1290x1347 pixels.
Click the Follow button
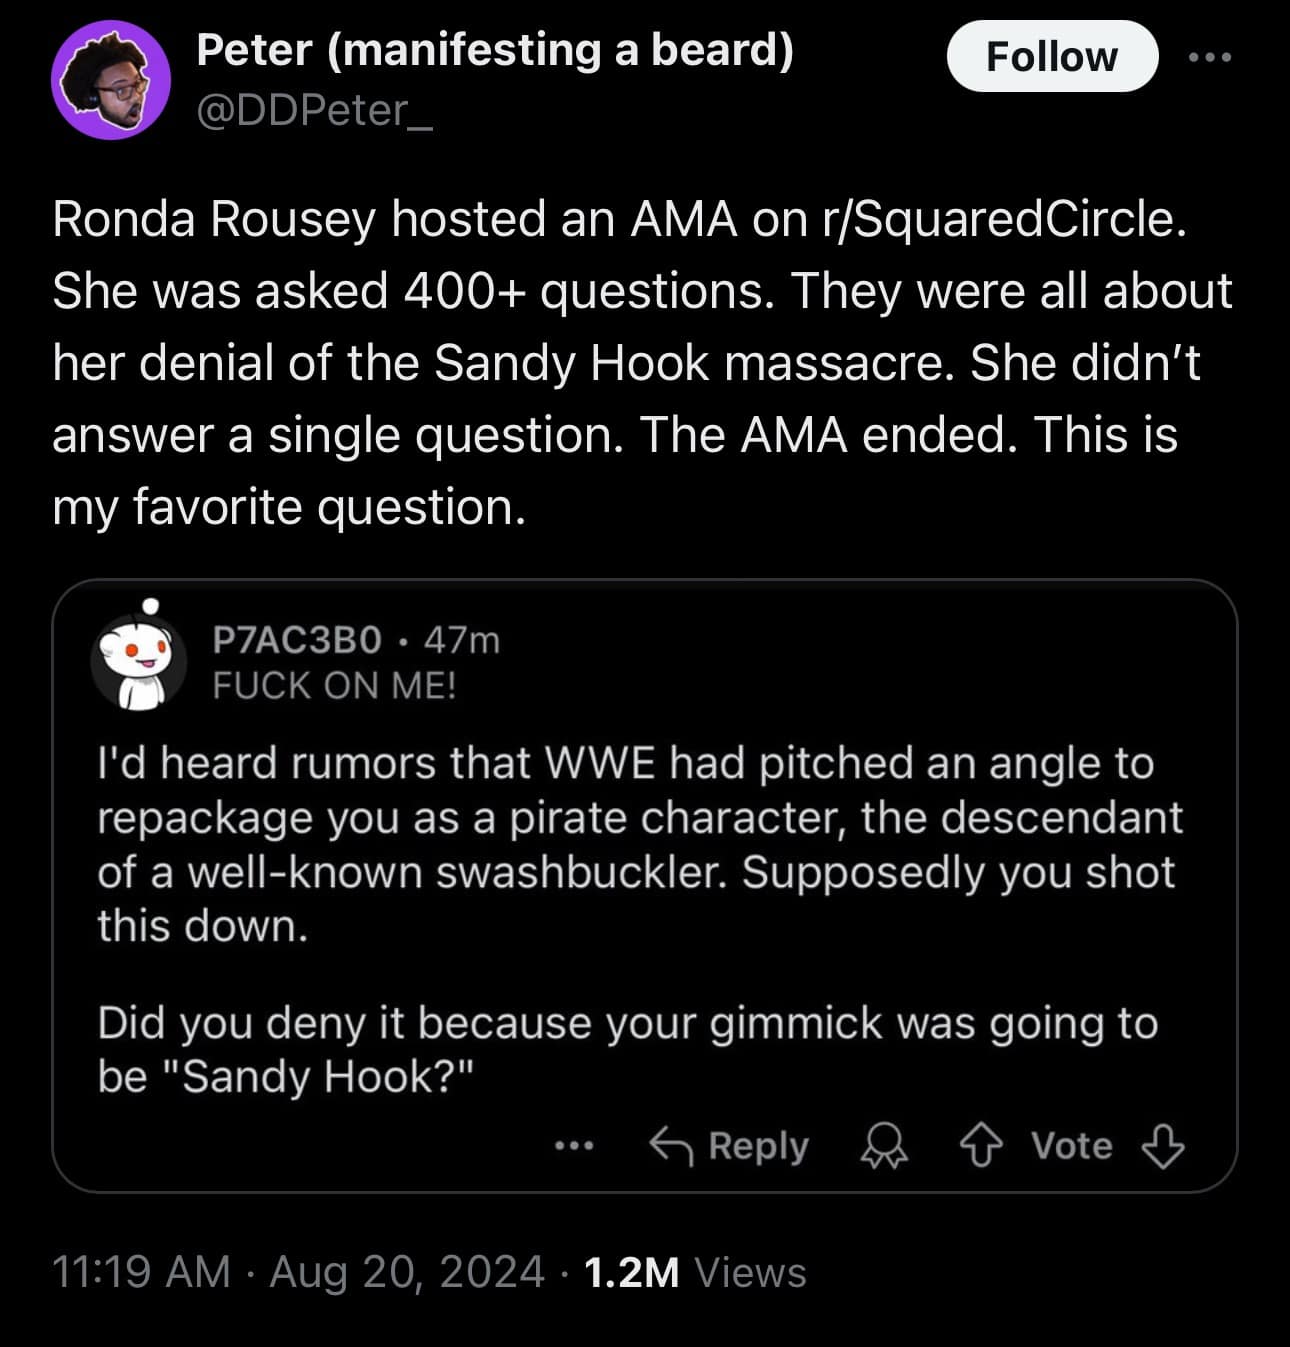coord(1051,57)
